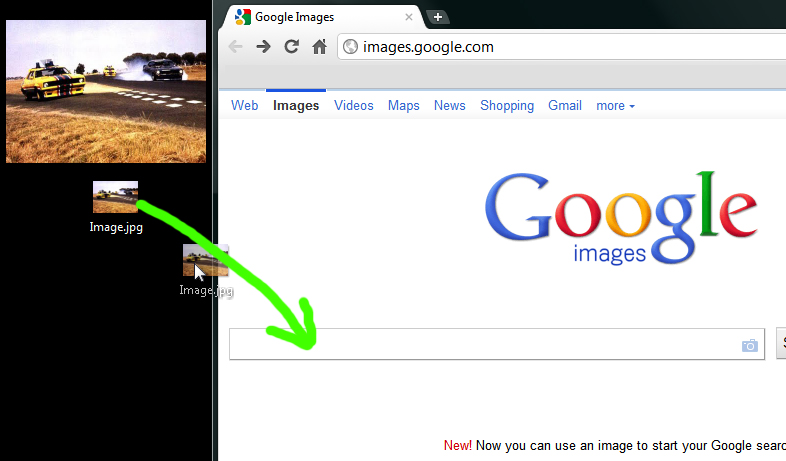
Task: Click the Image.jpg file name label
Action: tap(116, 227)
